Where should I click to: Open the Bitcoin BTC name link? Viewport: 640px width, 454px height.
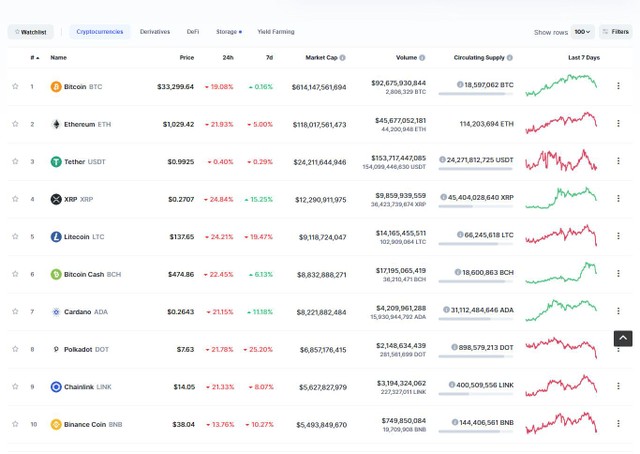click(83, 87)
